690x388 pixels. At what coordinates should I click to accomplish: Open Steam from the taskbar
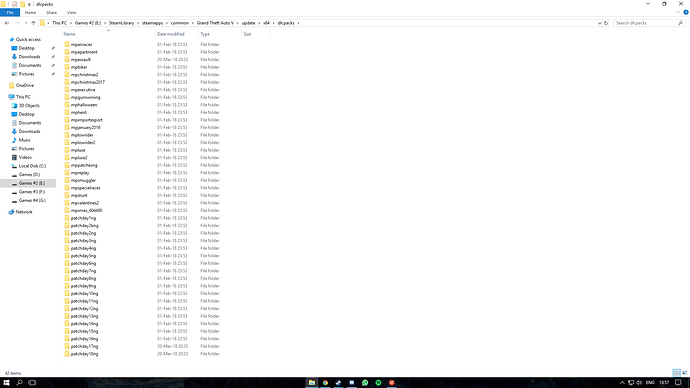(x=338, y=383)
